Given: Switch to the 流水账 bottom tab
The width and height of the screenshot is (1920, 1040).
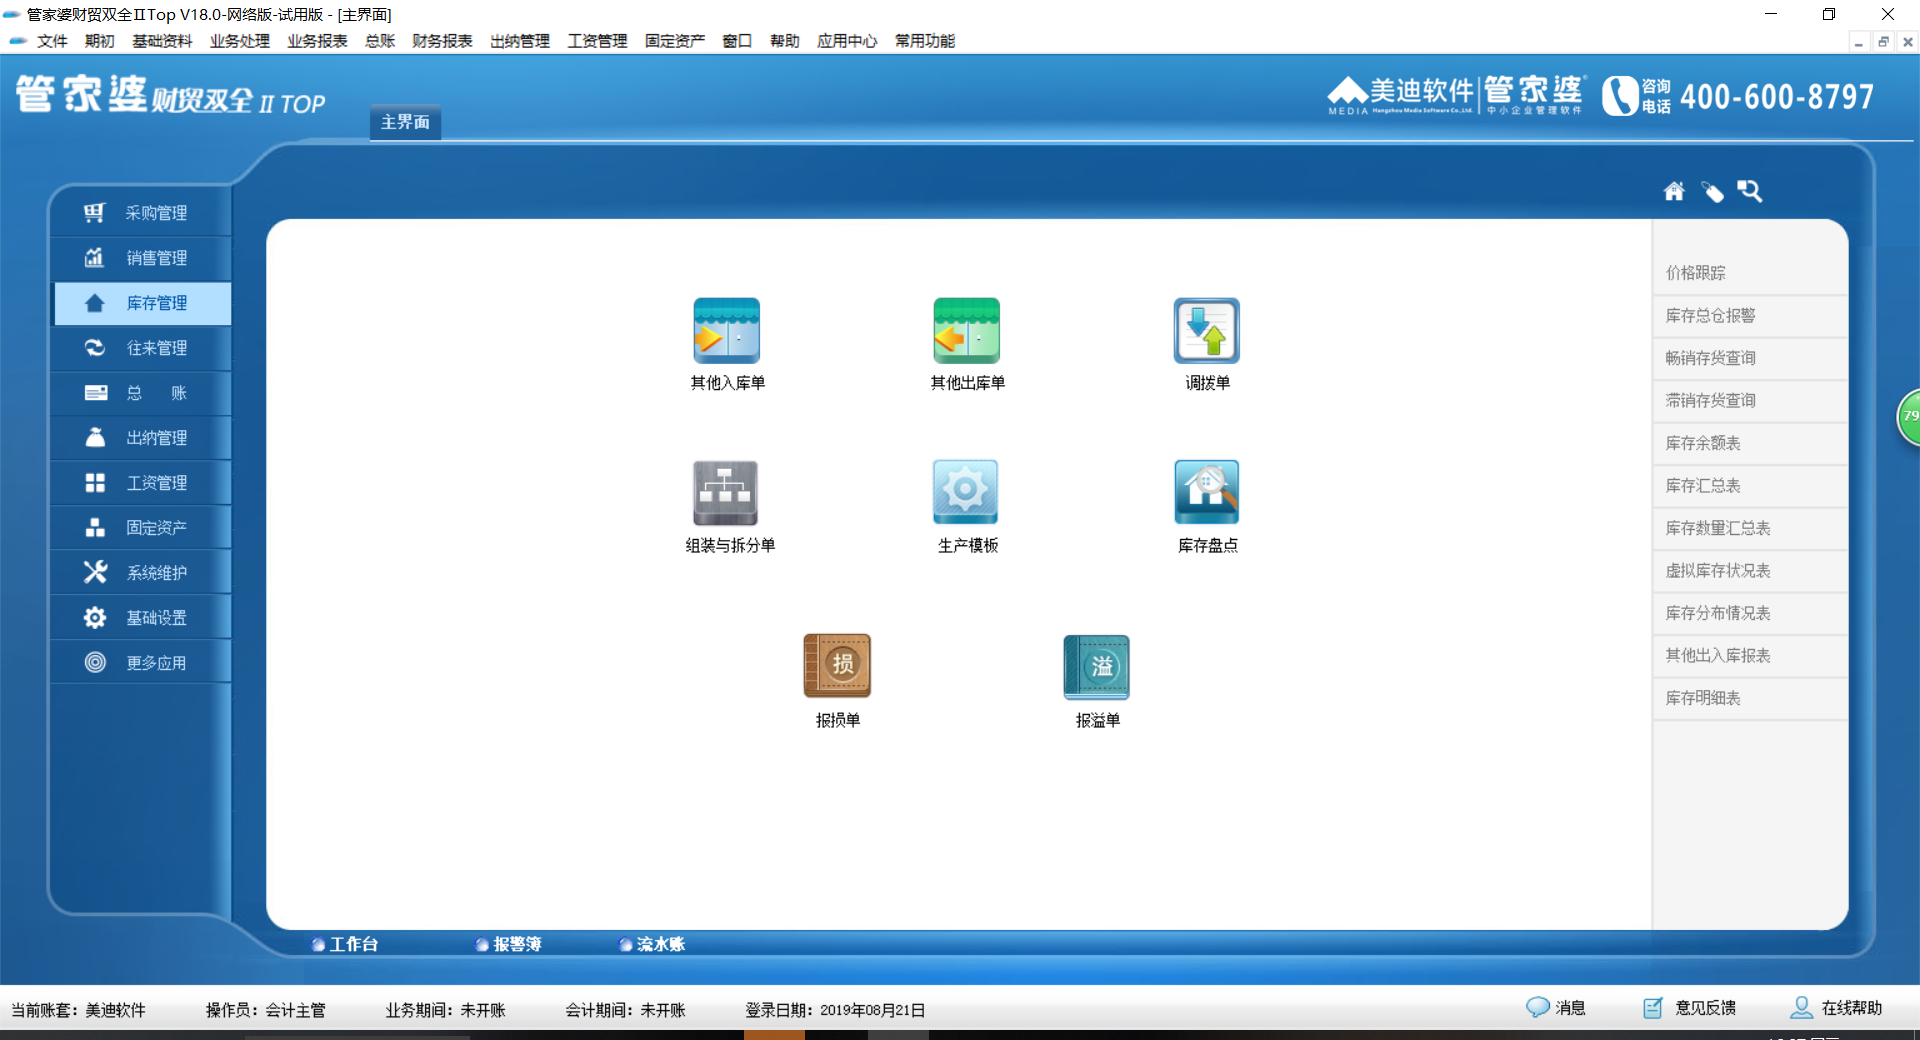Looking at the screenshot, I should (652, 944).
